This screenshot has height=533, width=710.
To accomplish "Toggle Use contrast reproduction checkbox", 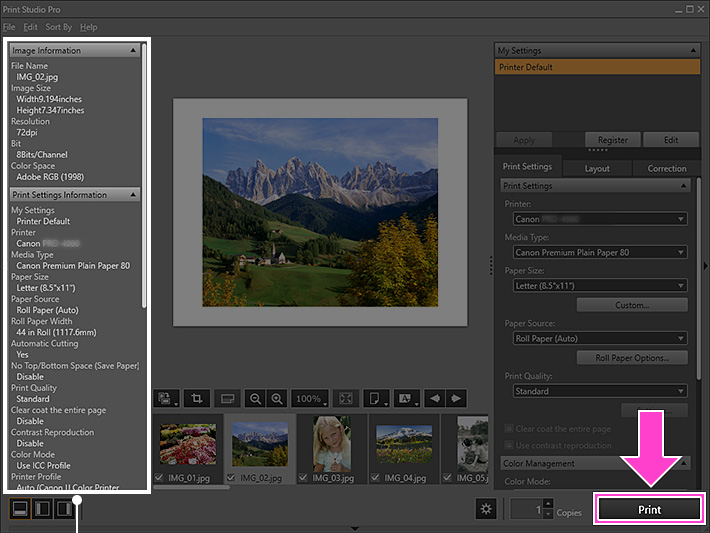I will coord(509,444).
